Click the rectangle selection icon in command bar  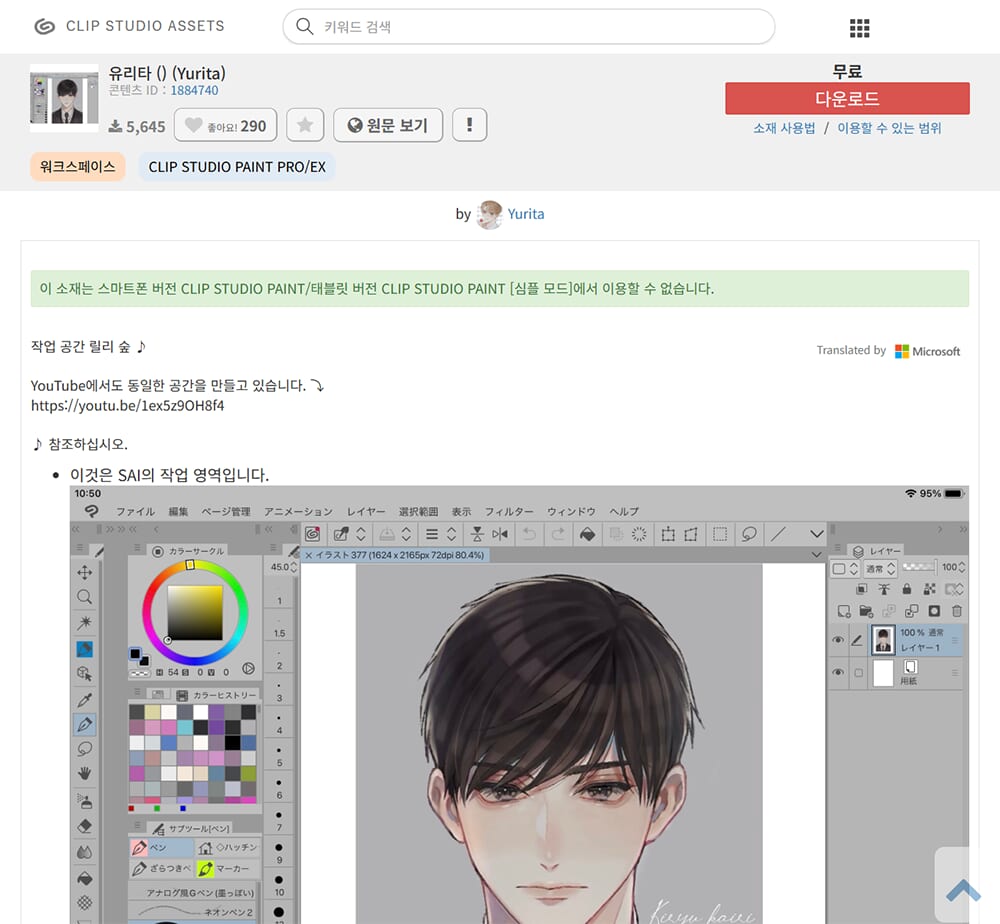coord(720,534)
